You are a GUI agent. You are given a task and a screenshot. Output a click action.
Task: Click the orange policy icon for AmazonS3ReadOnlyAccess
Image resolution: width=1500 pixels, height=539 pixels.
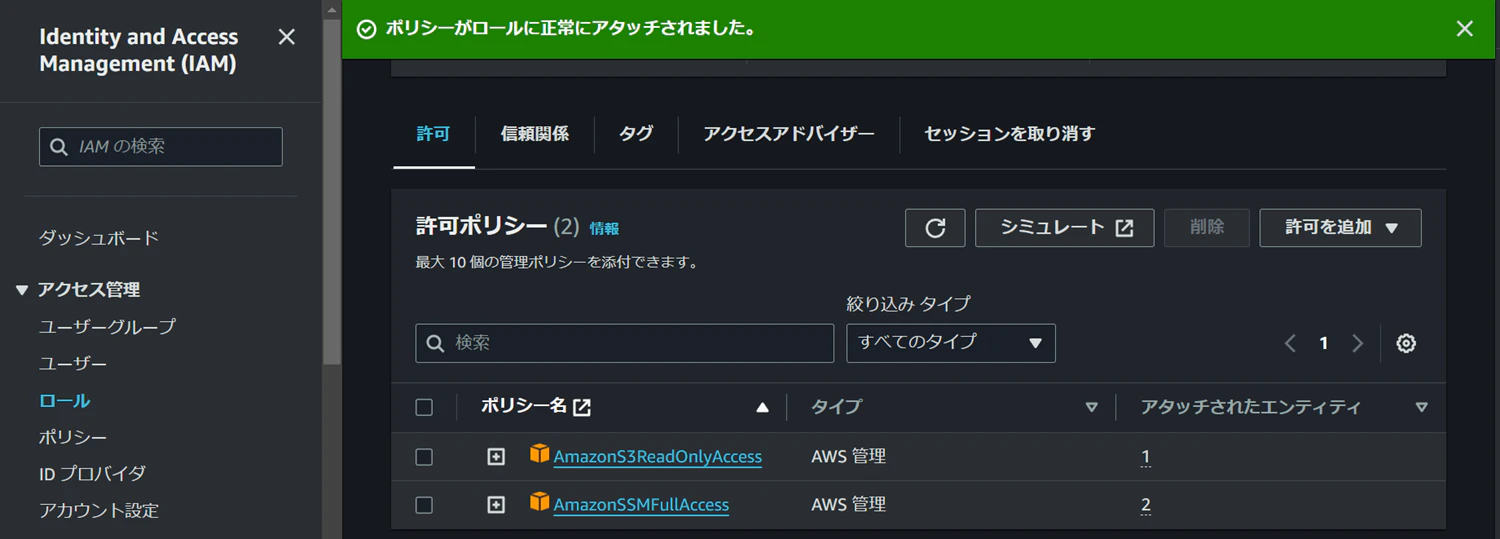(540, 454)
